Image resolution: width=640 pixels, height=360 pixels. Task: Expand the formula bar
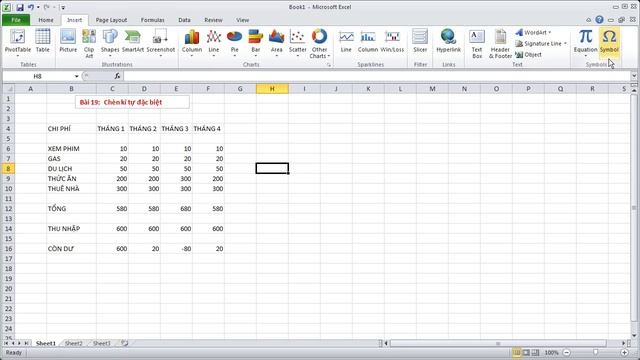tap(633, 76)
